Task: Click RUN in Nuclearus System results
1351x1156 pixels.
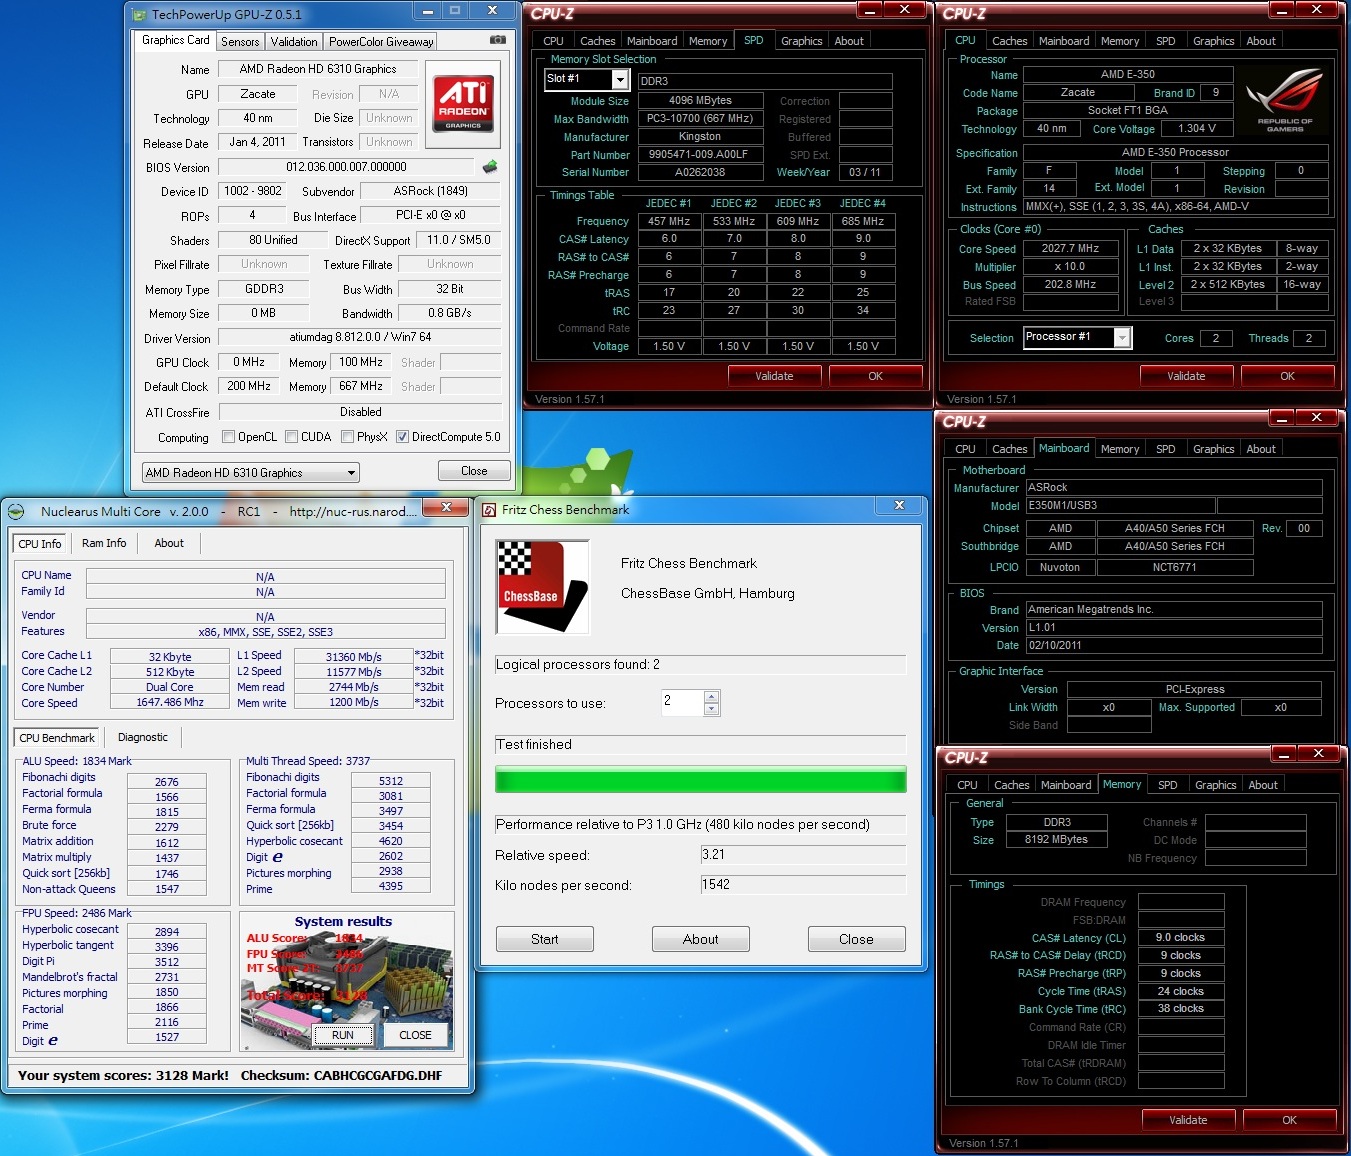Action: click(x=343, y=1035)
